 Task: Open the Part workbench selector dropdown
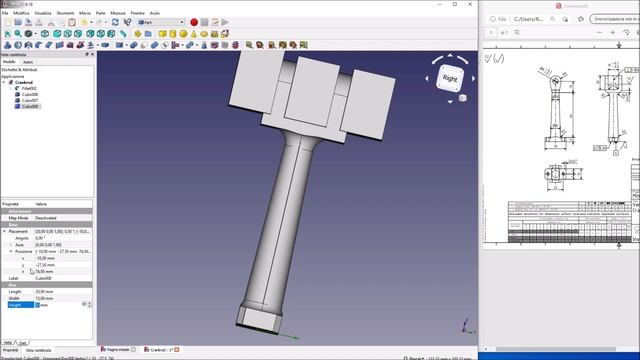click(161, 22)
